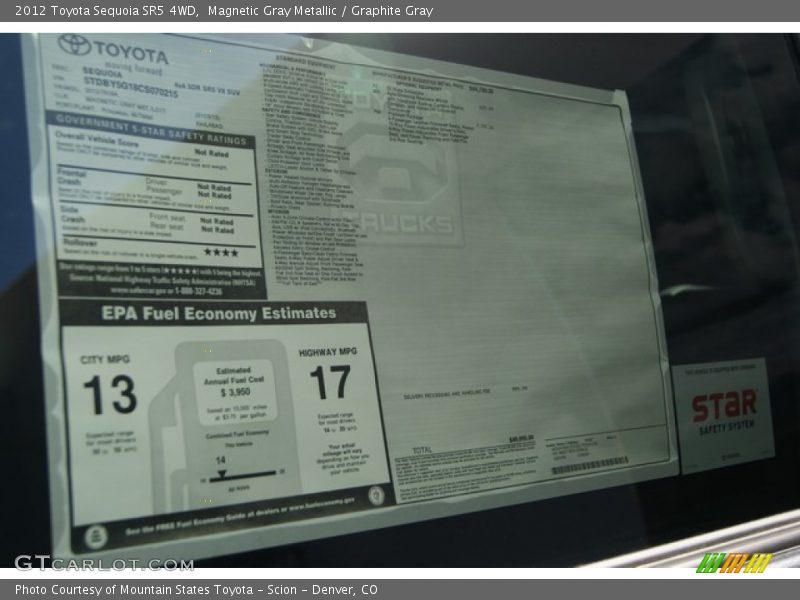Click the "Frontal Crash" label
The image size is (800, 600).
pyautogui.click(x=71, y=177)
